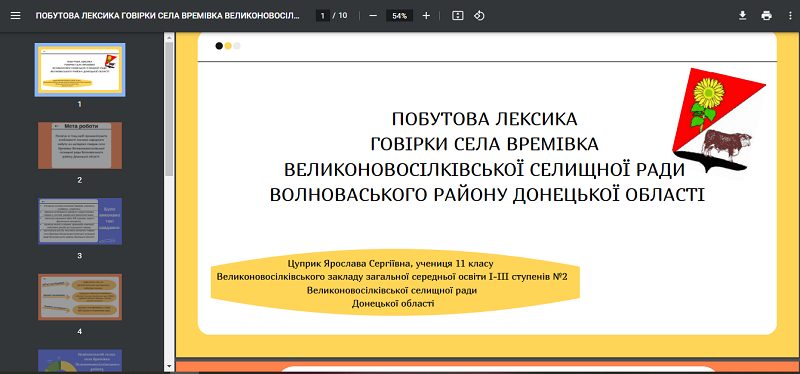Zoom out with the minus icon
This screenshot has height=374, width=800.
point(373,16)
